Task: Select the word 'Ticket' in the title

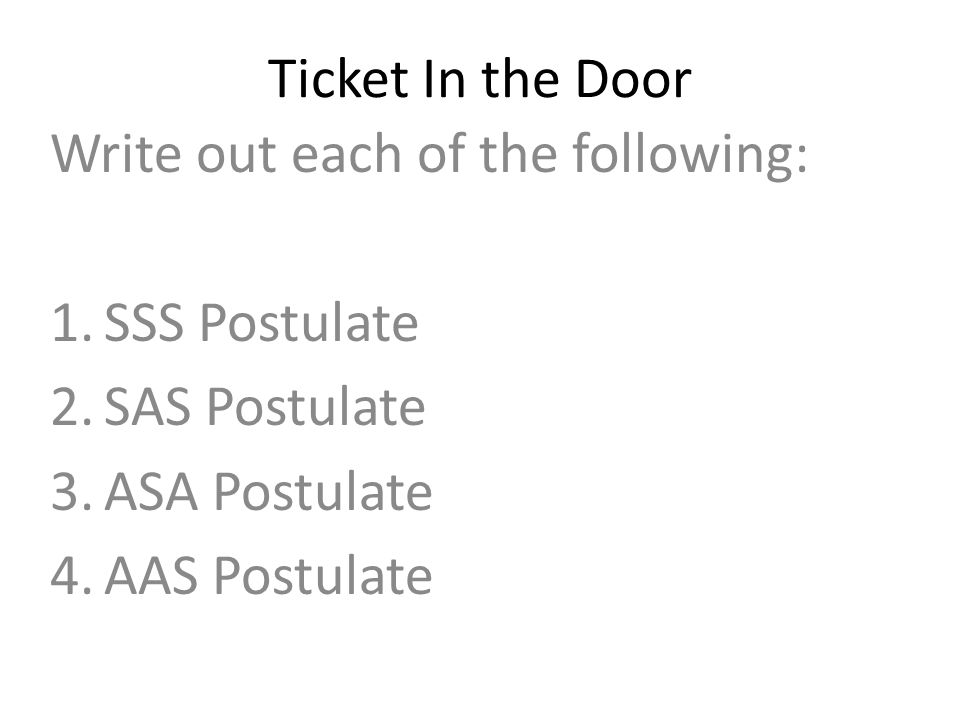Action: [x=339, y=78]
